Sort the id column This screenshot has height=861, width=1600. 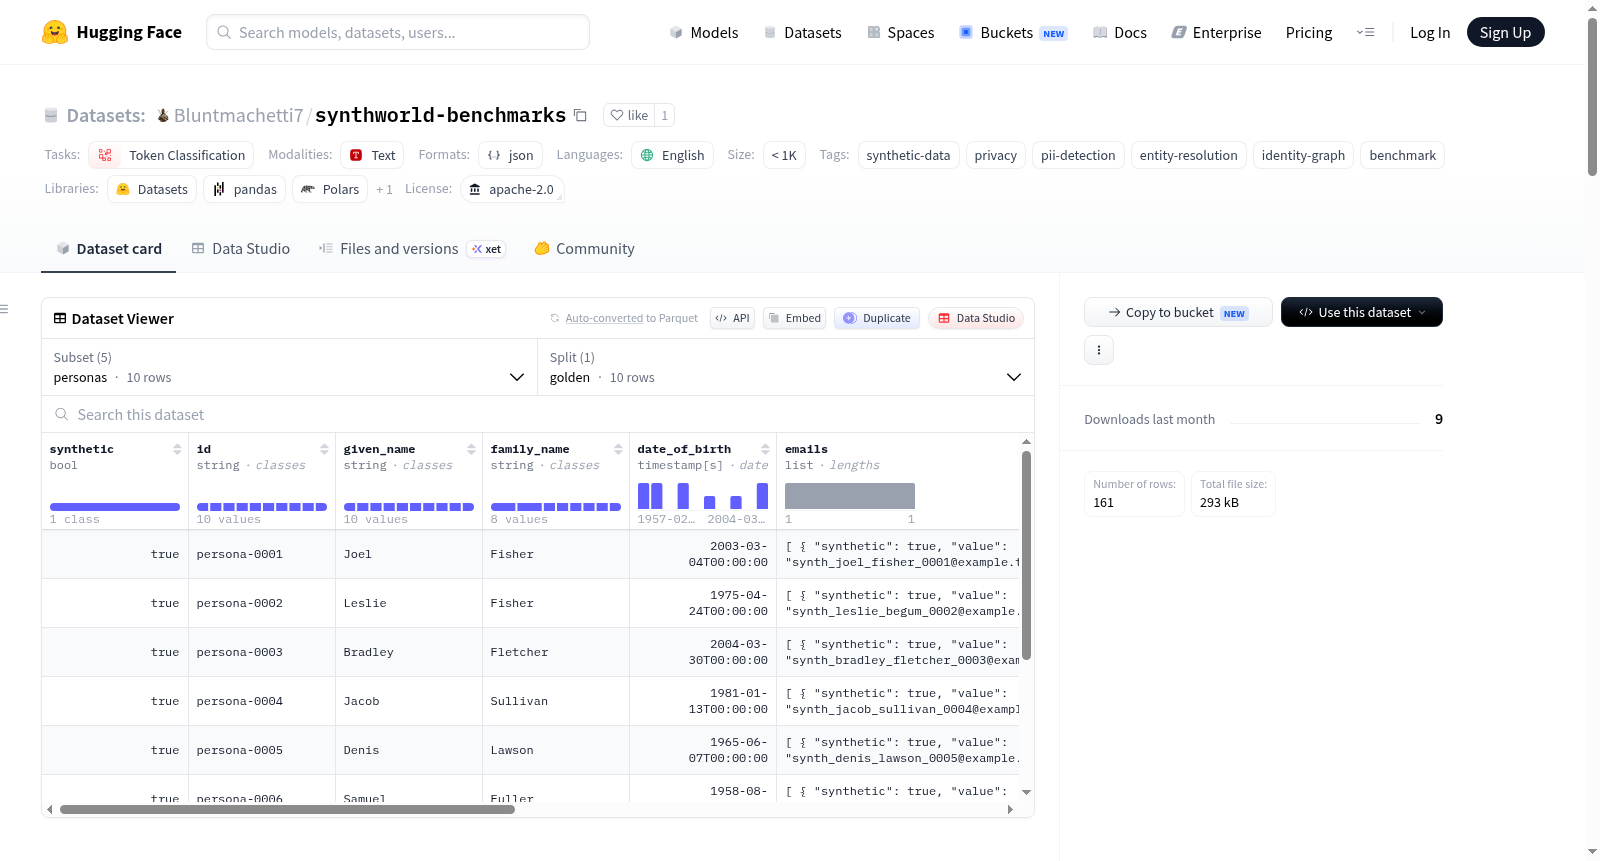click(x=324, y=449)
